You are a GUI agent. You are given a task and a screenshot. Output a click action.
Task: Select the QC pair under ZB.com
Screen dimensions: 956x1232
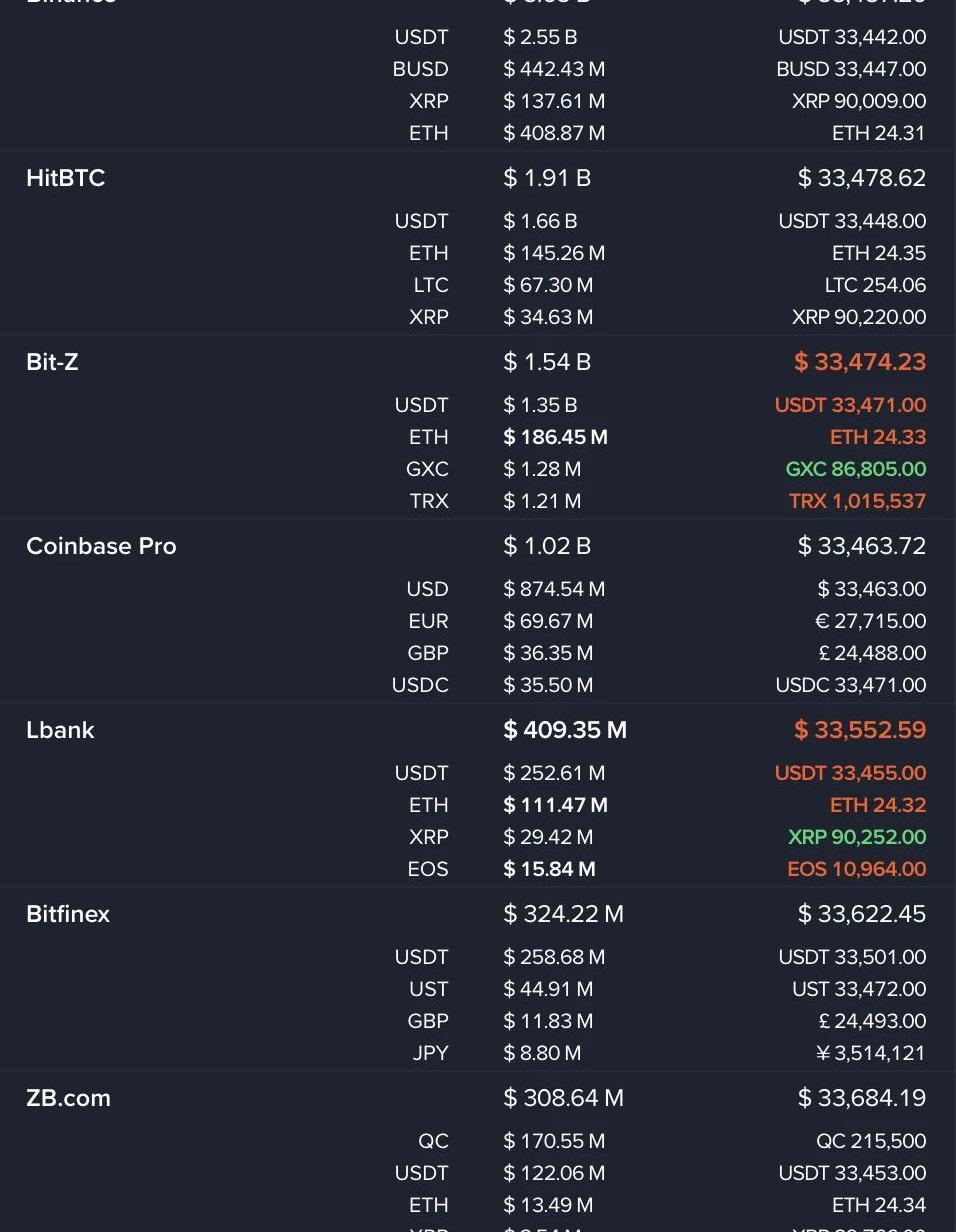433,1141
